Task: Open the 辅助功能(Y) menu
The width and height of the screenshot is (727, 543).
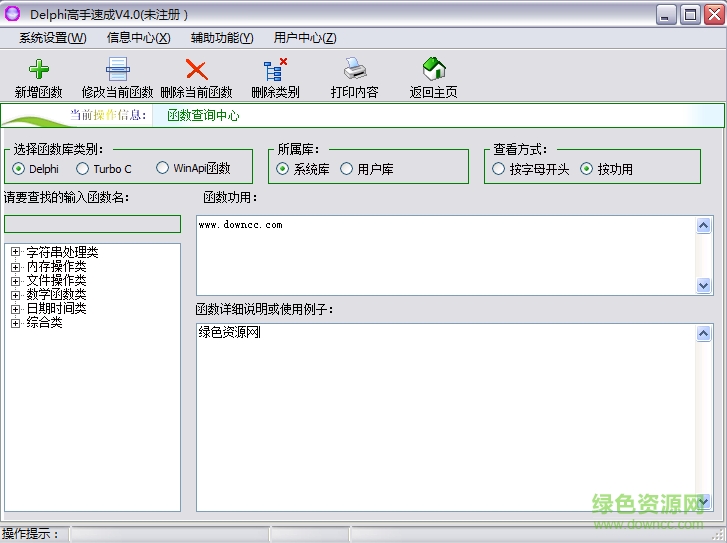Action: [x=222, y=38]
